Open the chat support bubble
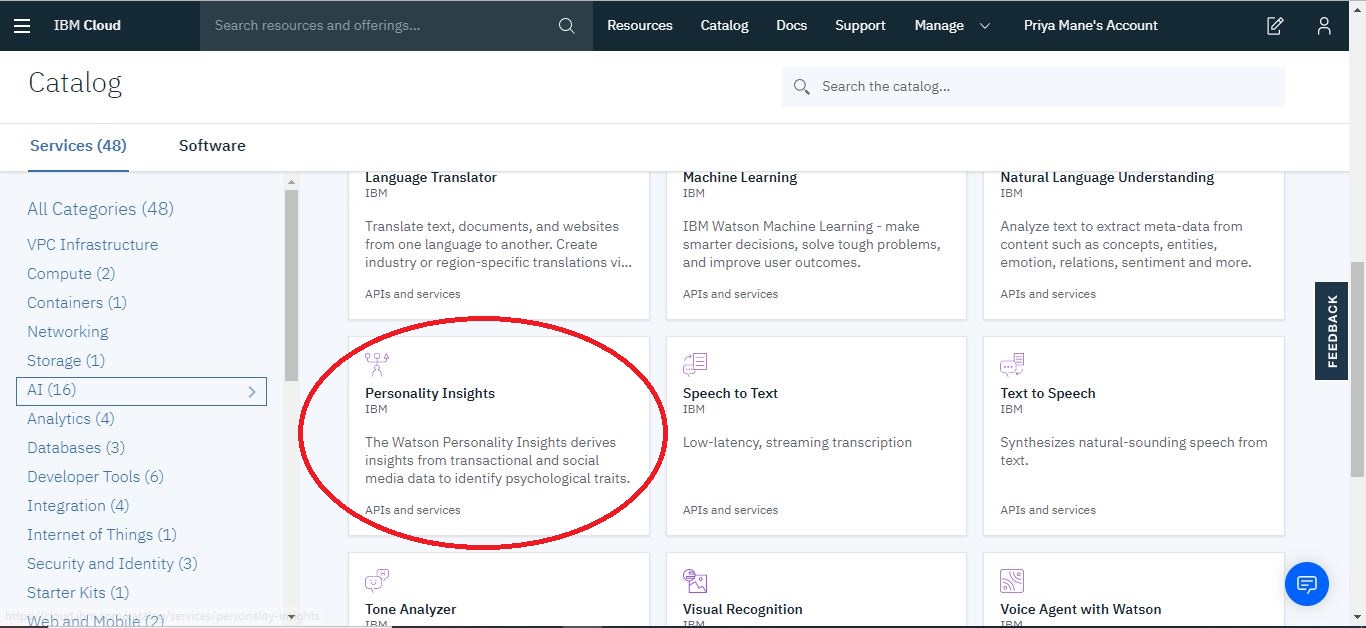This screenshot has width=1366, height=628. [1306, 583]
